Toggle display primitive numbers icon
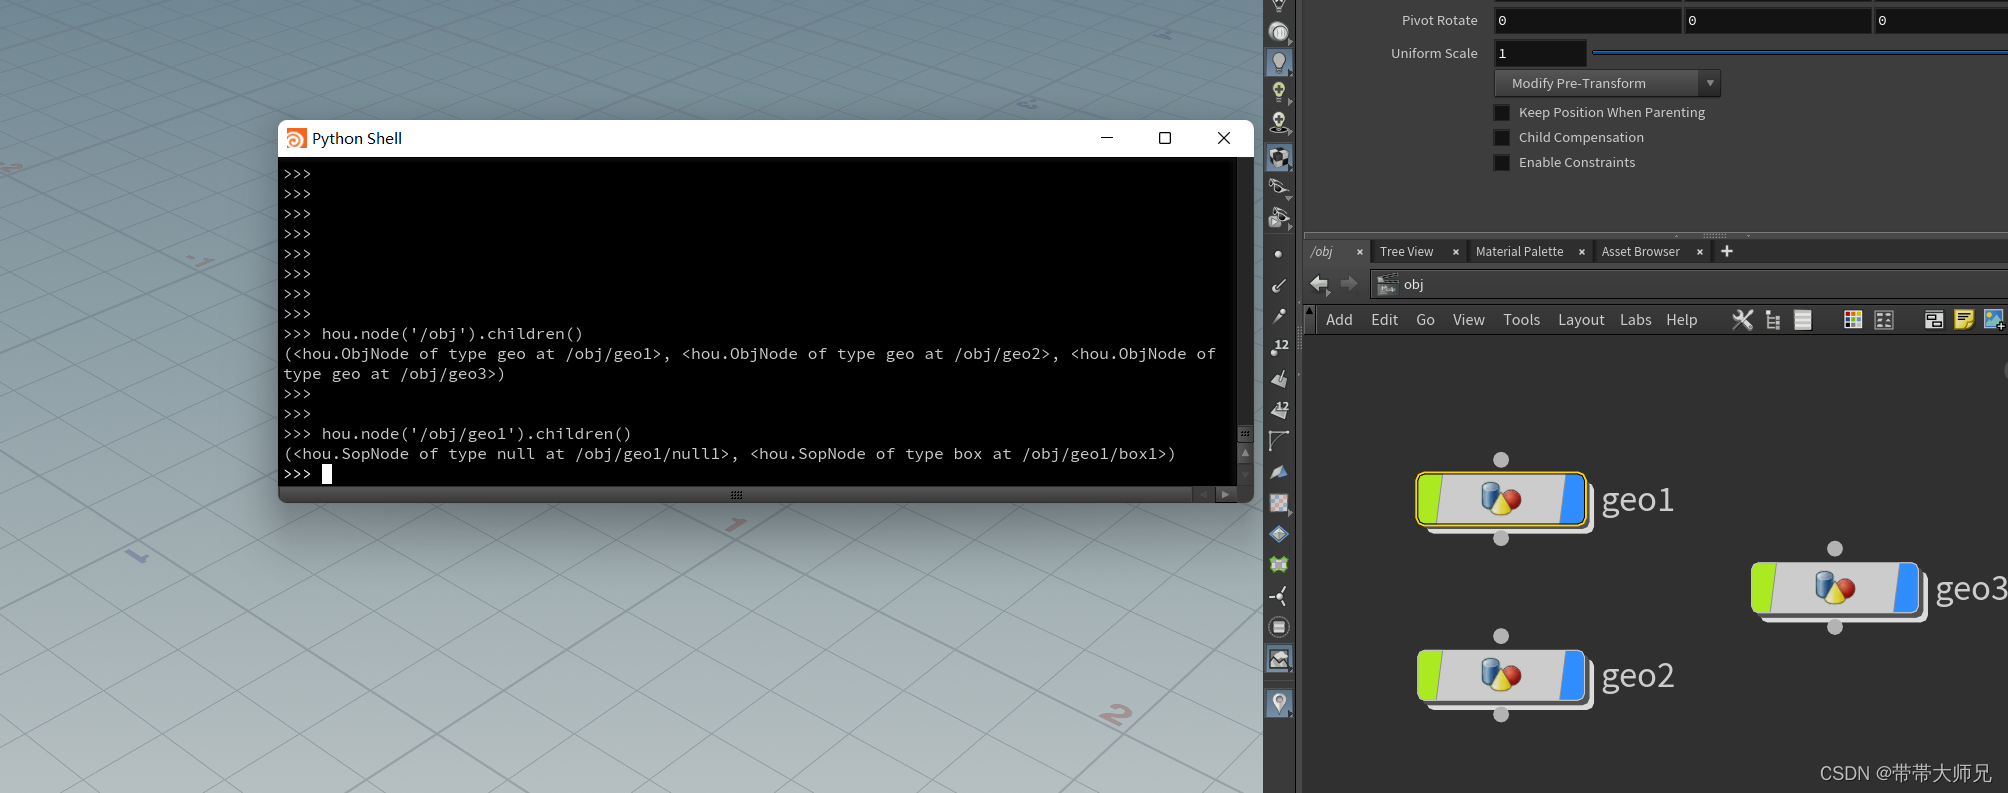The image size is (2008, 793). tap(1279, 410)
